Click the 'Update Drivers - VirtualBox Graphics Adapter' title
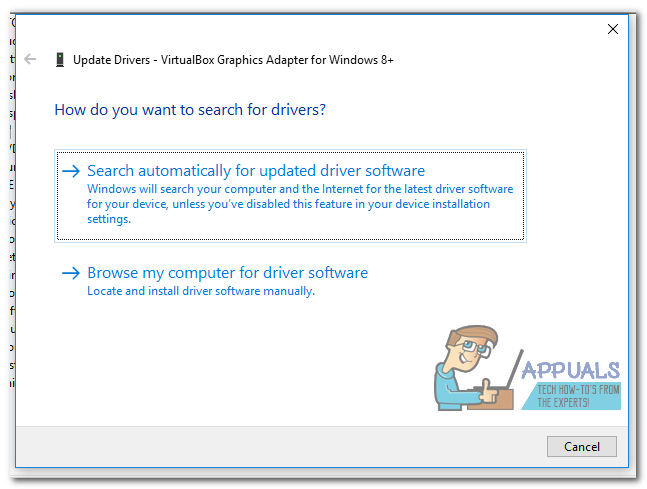The width and height of the screenshot is (647, 489). (233, 60)
